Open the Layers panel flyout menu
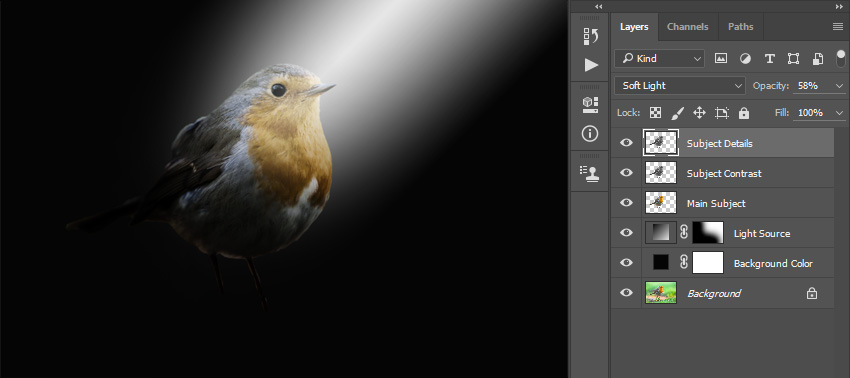 tap(838, 27)
